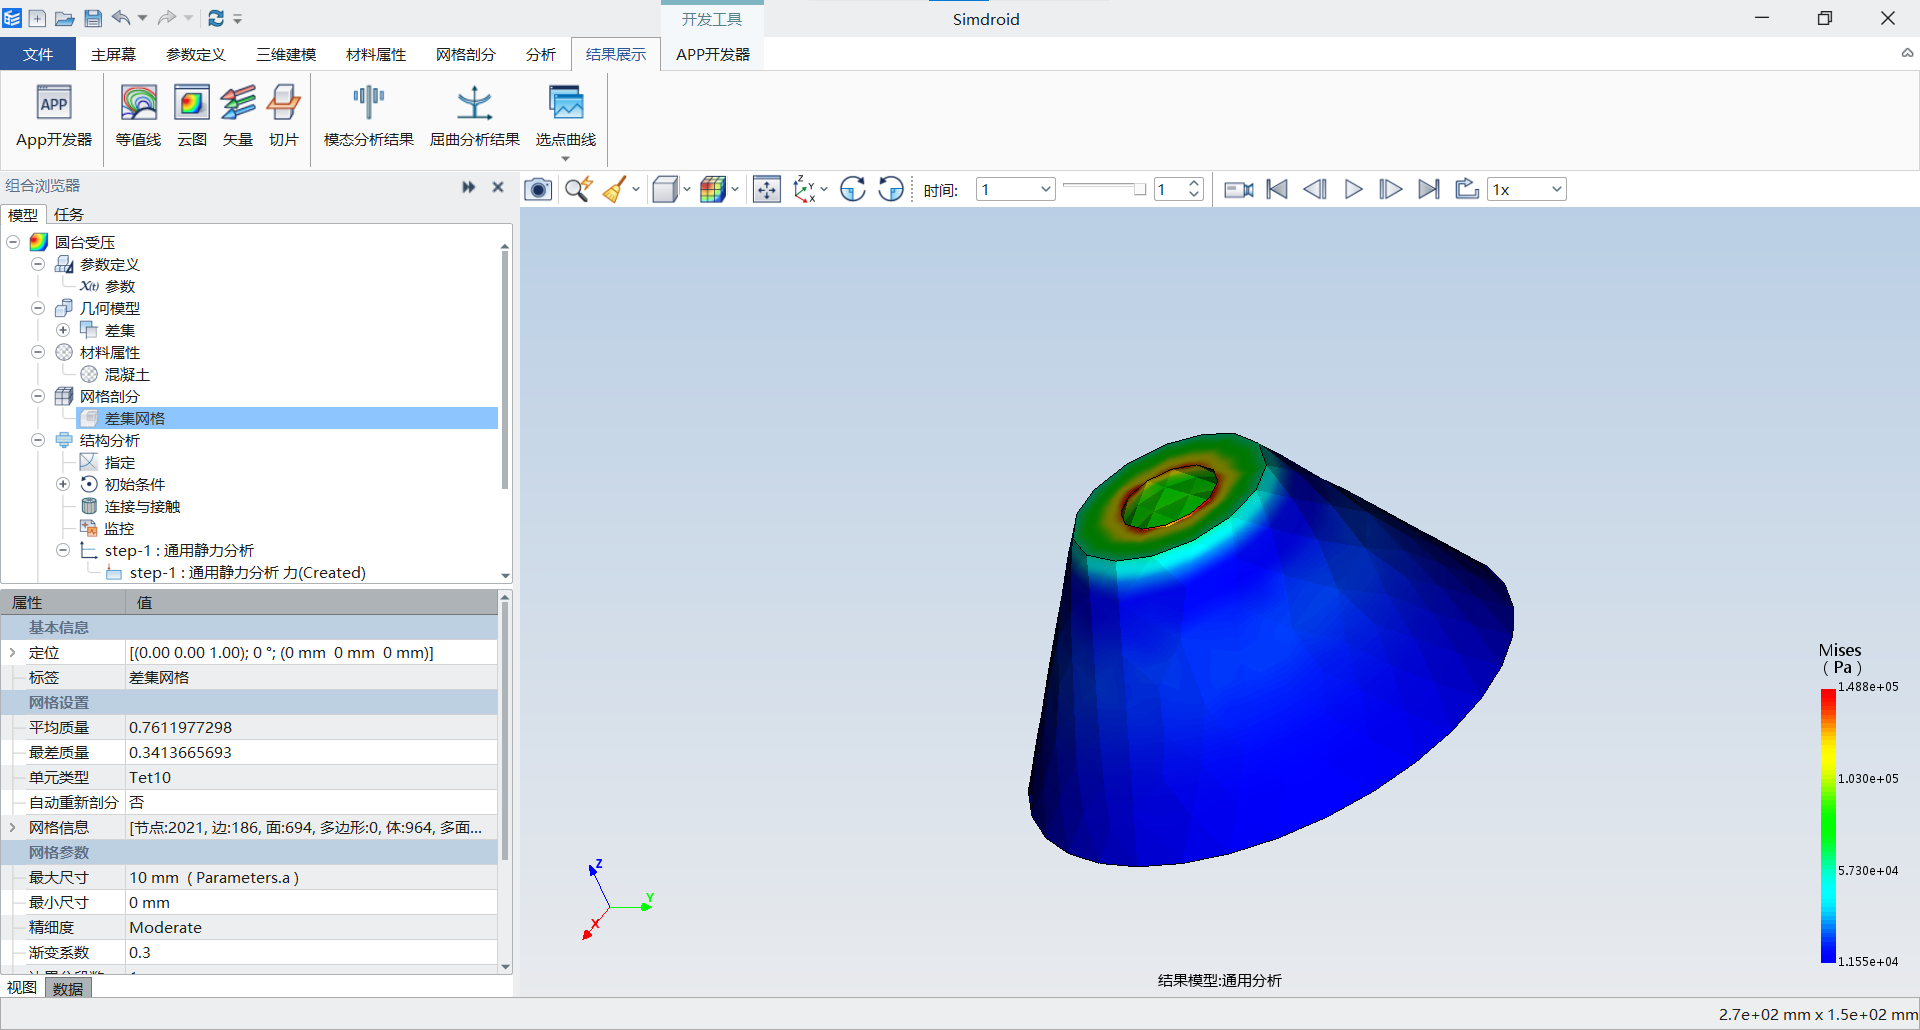Viewport: 1920px width, 1030px height.
Task: Open the 文件 file menu
Action: [x=38, y=54]
